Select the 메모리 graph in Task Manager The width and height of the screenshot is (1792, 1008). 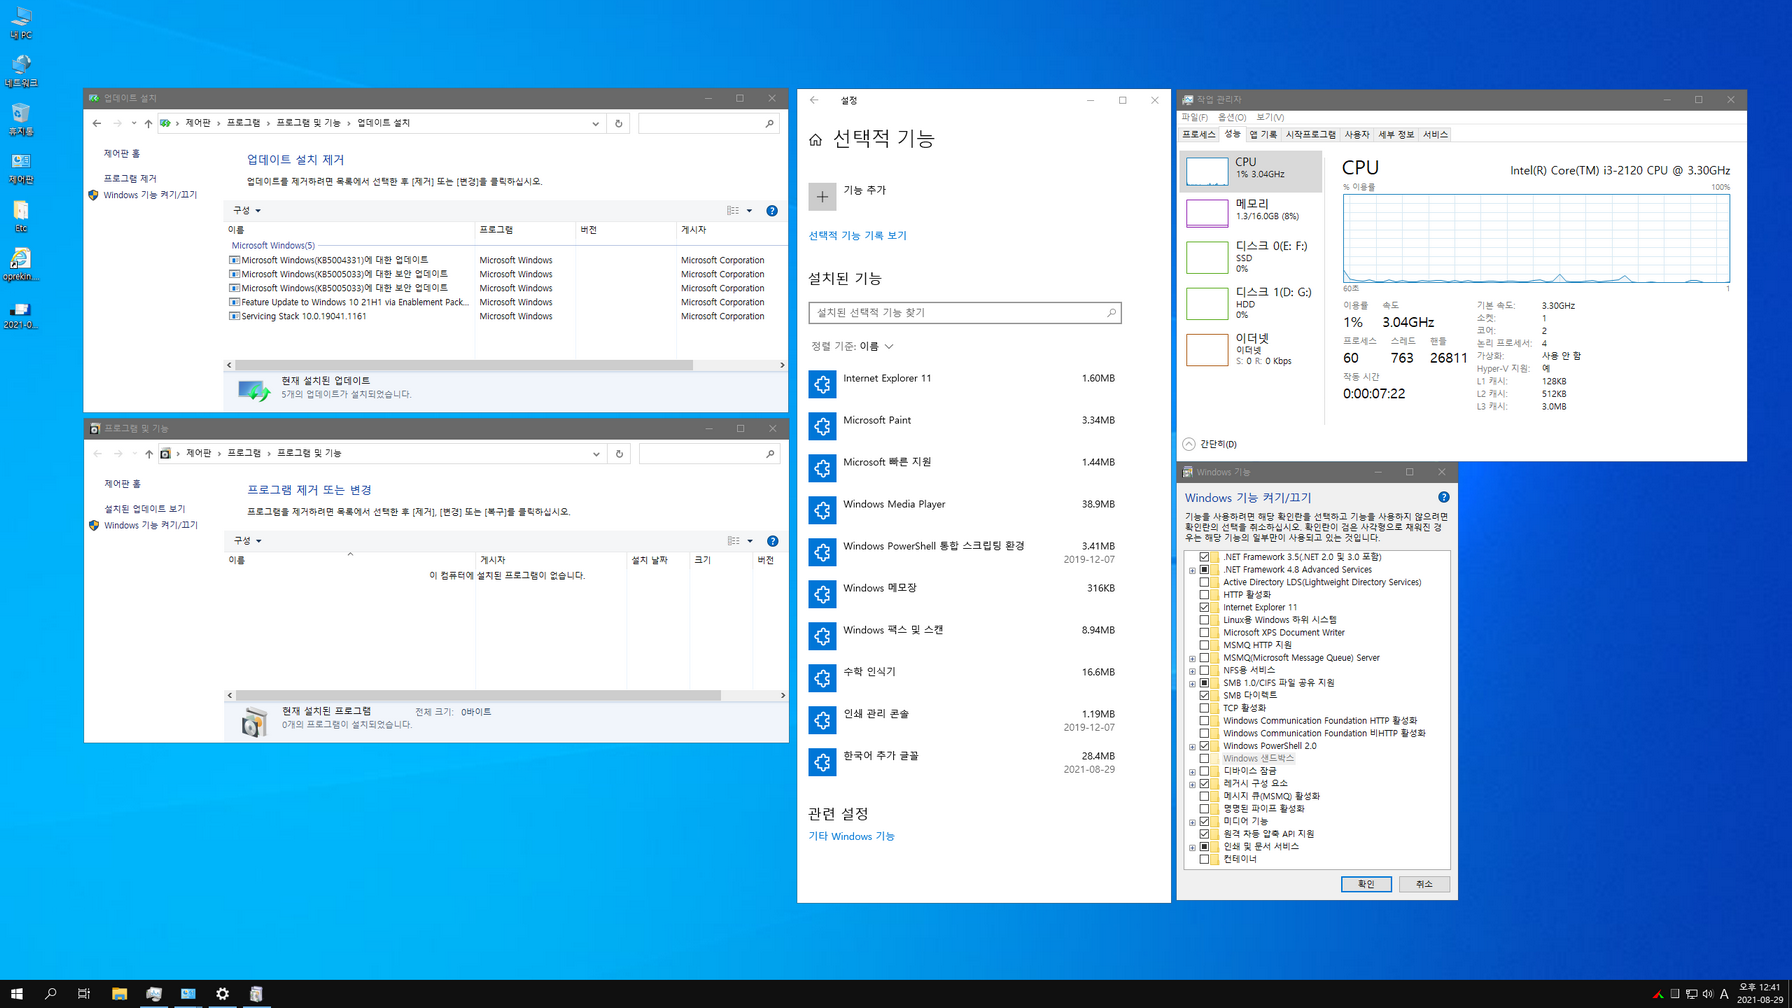click(x=1206, y=213)
